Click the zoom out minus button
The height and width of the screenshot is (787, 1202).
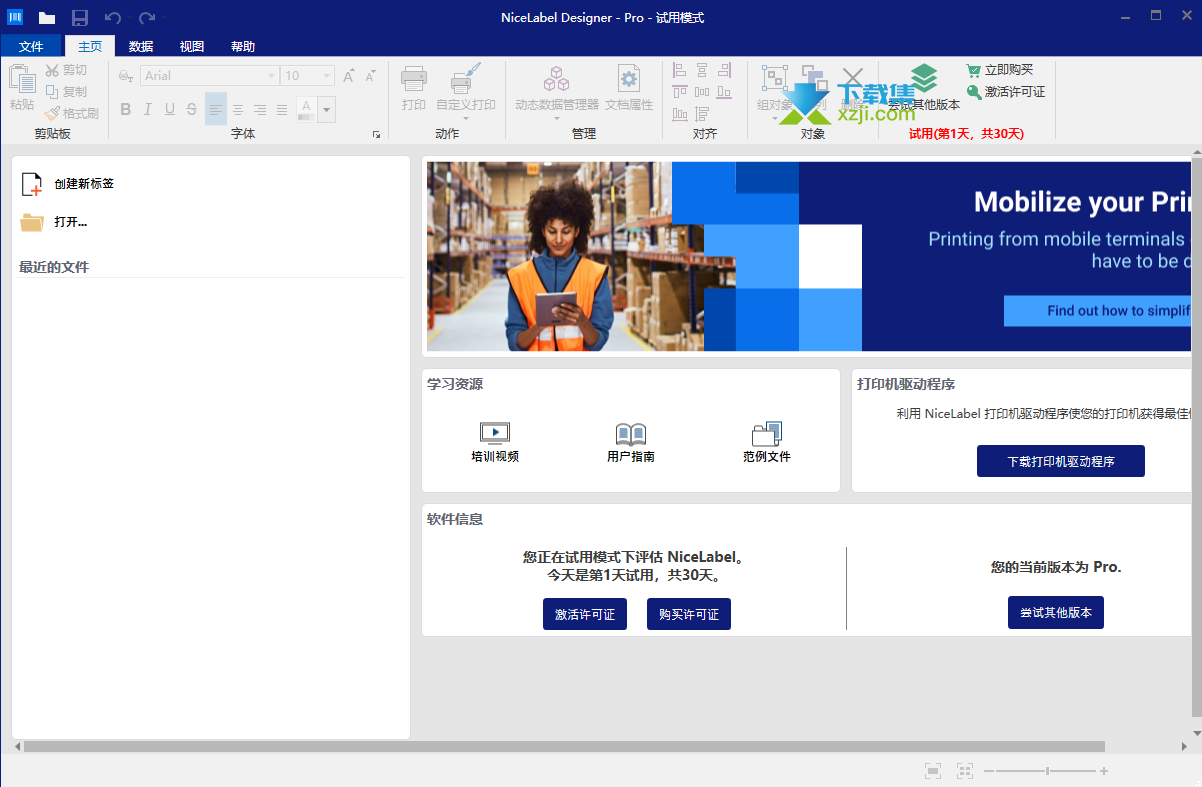(x=989, y=771)
